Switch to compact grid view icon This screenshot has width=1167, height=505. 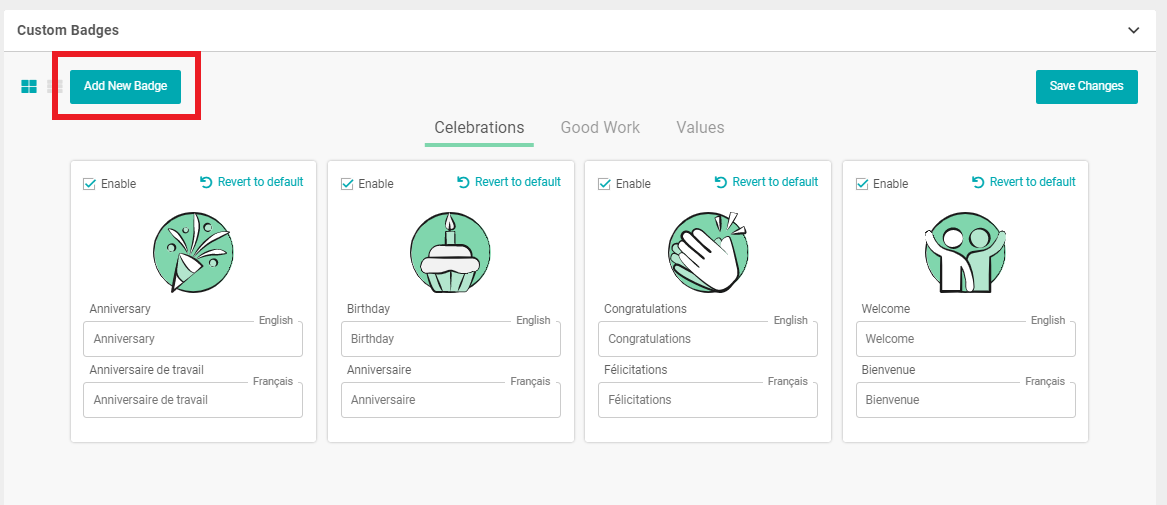point(55,87)
